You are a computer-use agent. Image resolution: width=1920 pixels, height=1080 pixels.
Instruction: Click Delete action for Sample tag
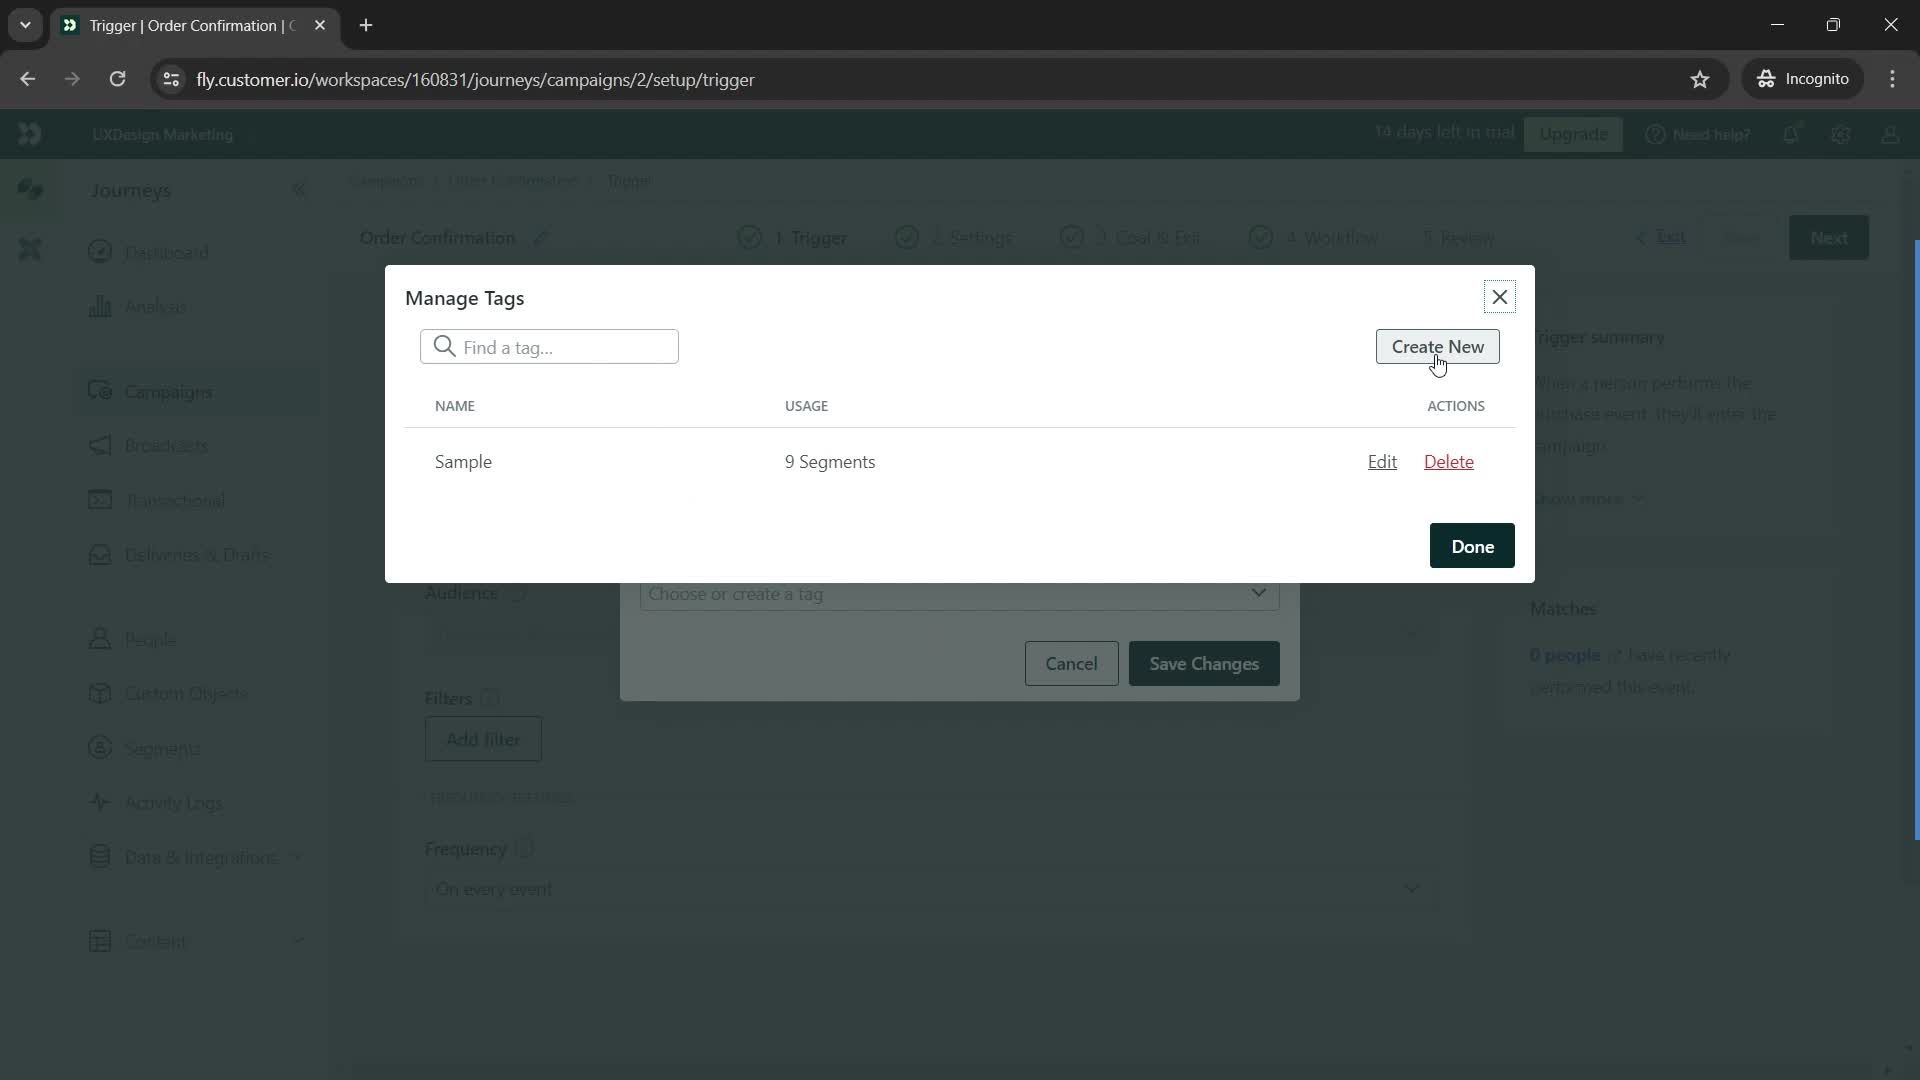tap(1448, 460)
